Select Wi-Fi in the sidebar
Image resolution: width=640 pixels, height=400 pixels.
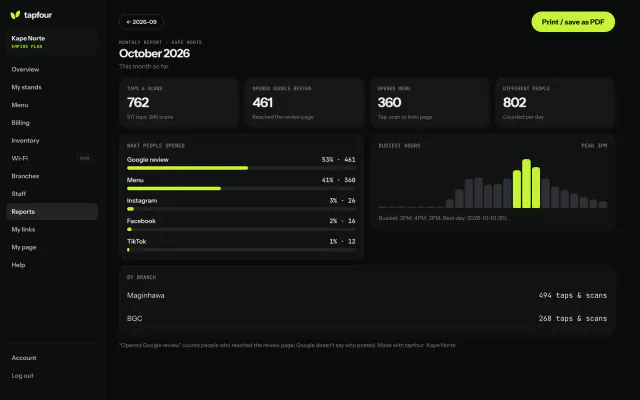tap(52, 158)
